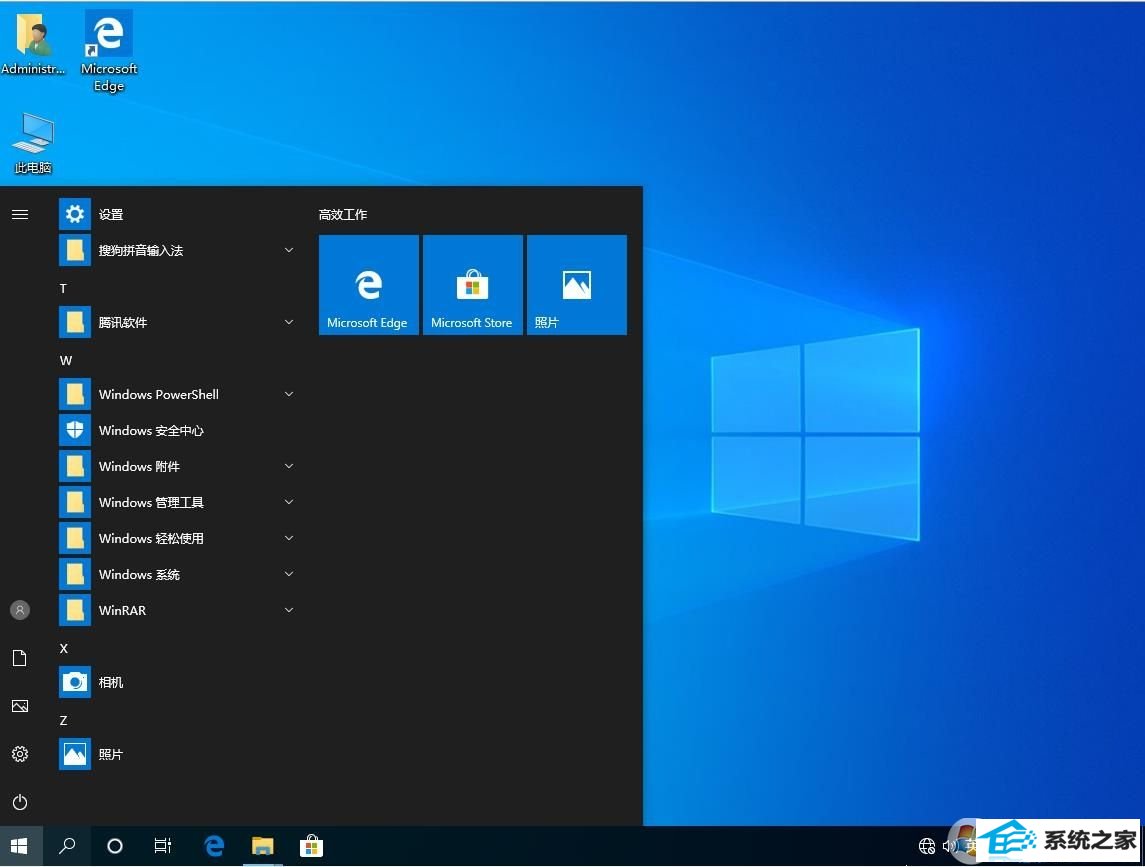Select the 此电脑 desktop icon

click(33, 143)
